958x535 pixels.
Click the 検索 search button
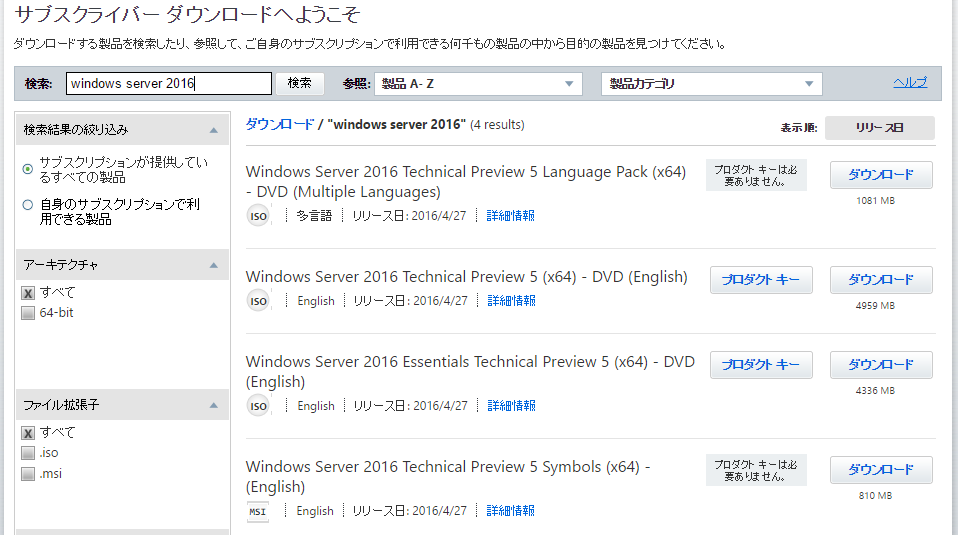(x=300, y=83)
